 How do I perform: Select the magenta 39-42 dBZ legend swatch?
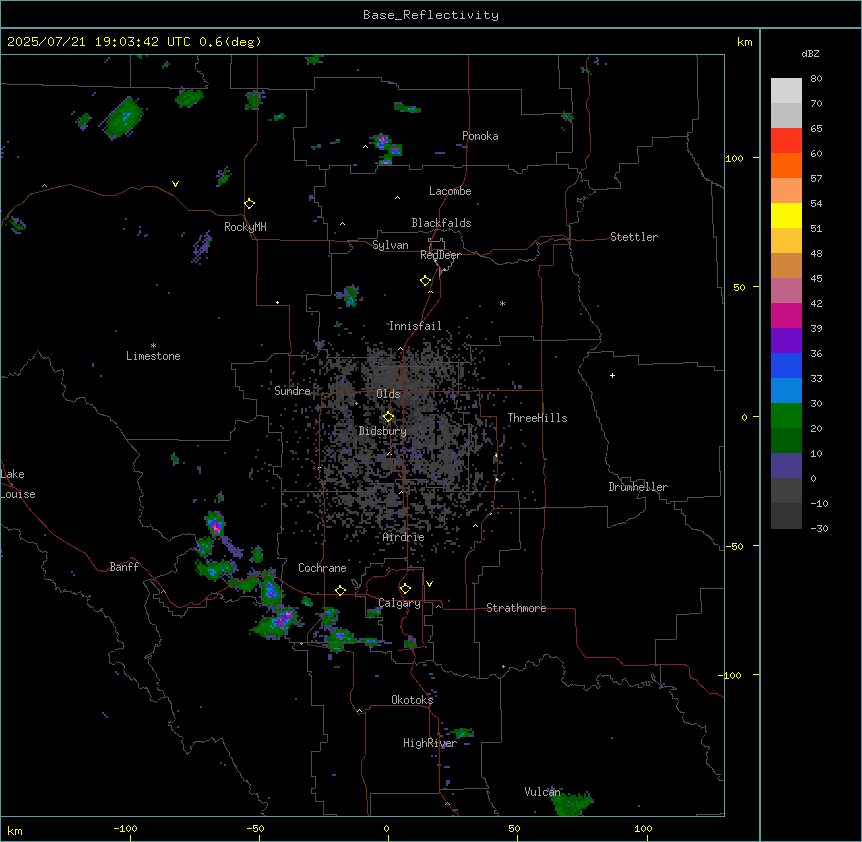(786, 316)
